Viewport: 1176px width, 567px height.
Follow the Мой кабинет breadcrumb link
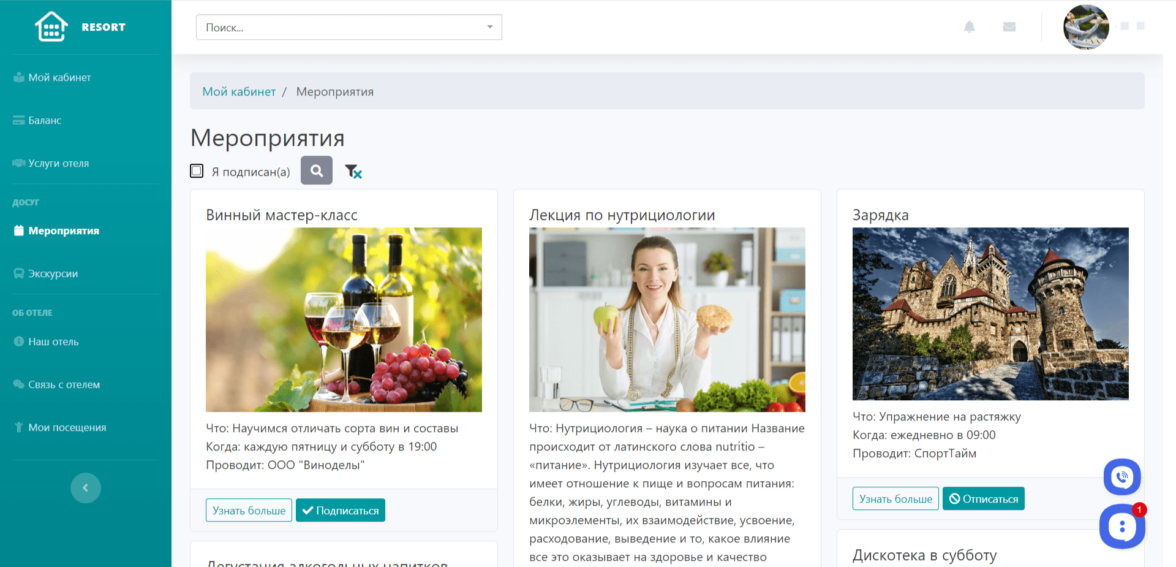tap(239, 92)
